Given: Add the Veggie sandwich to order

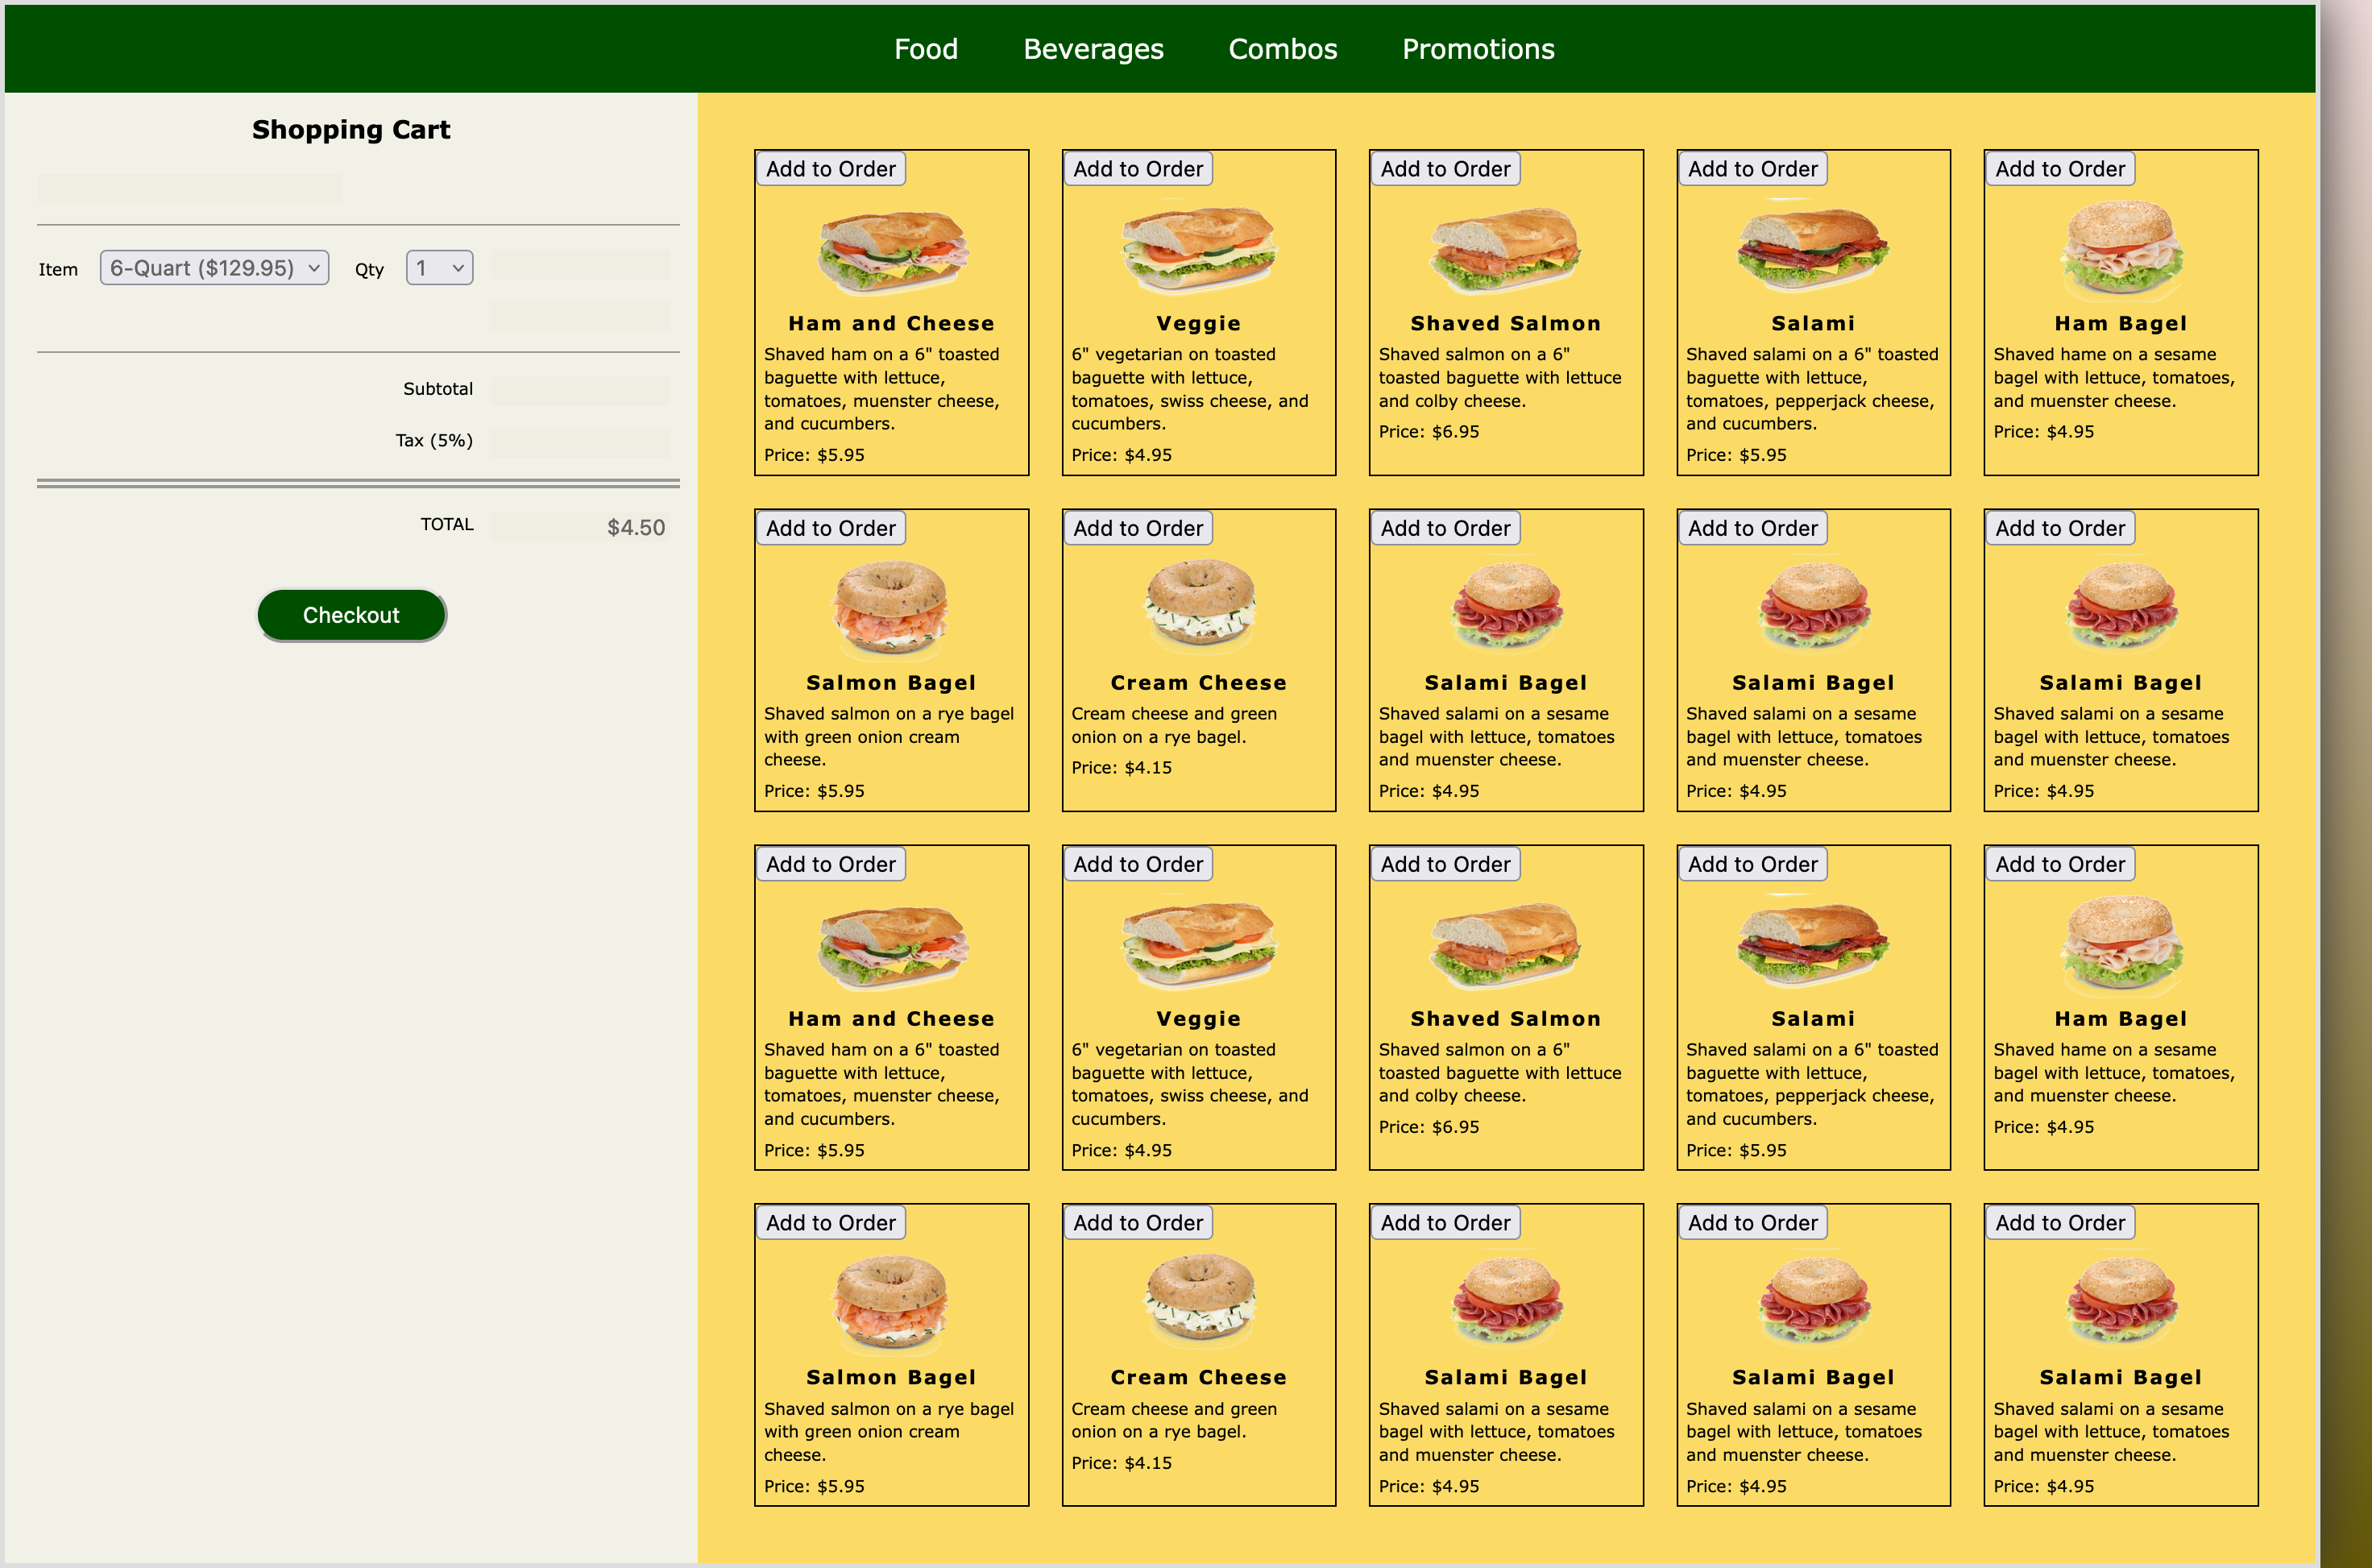Looking at the screenshot, I should [x=1137, y=168].
